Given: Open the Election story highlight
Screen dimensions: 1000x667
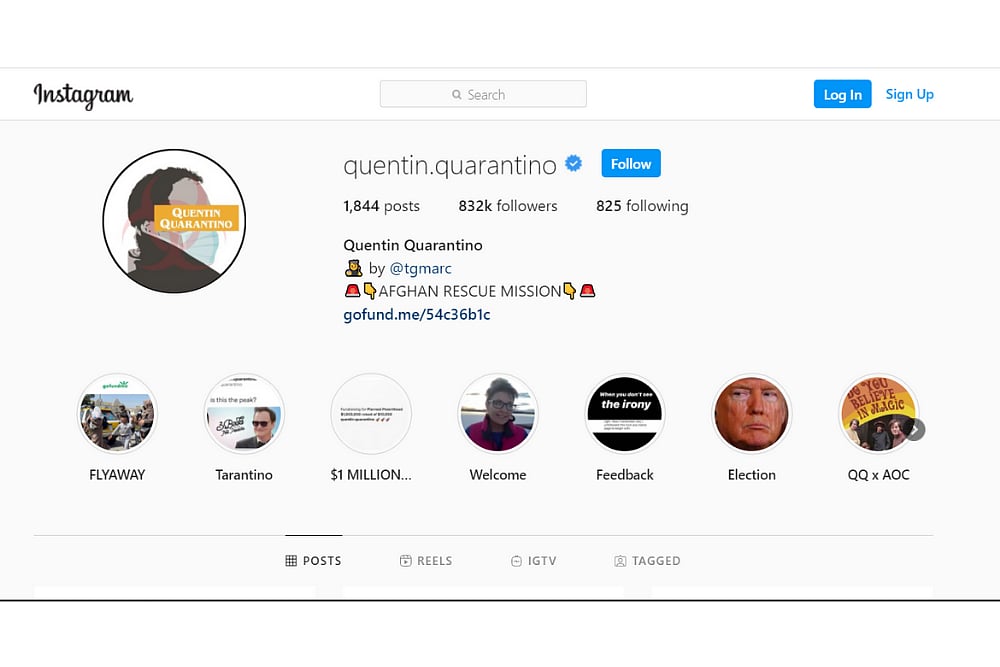Looking at the screenshot, I should (x=751, y=413).
